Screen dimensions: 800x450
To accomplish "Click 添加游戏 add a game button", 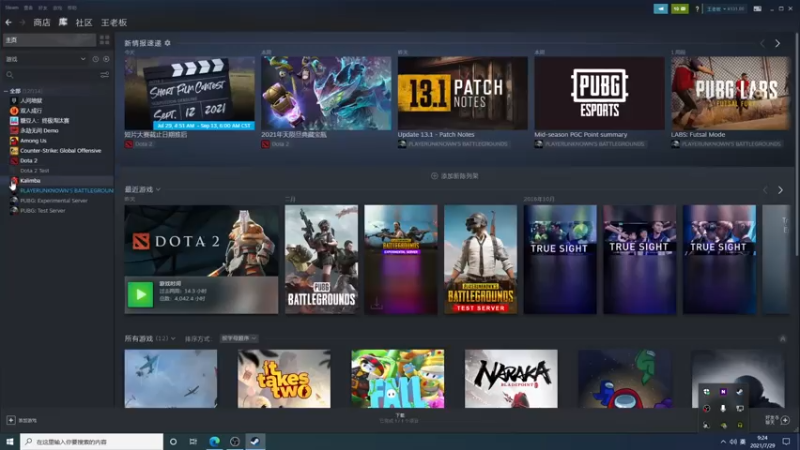I will pyautogui.click(x=22, y=420).
